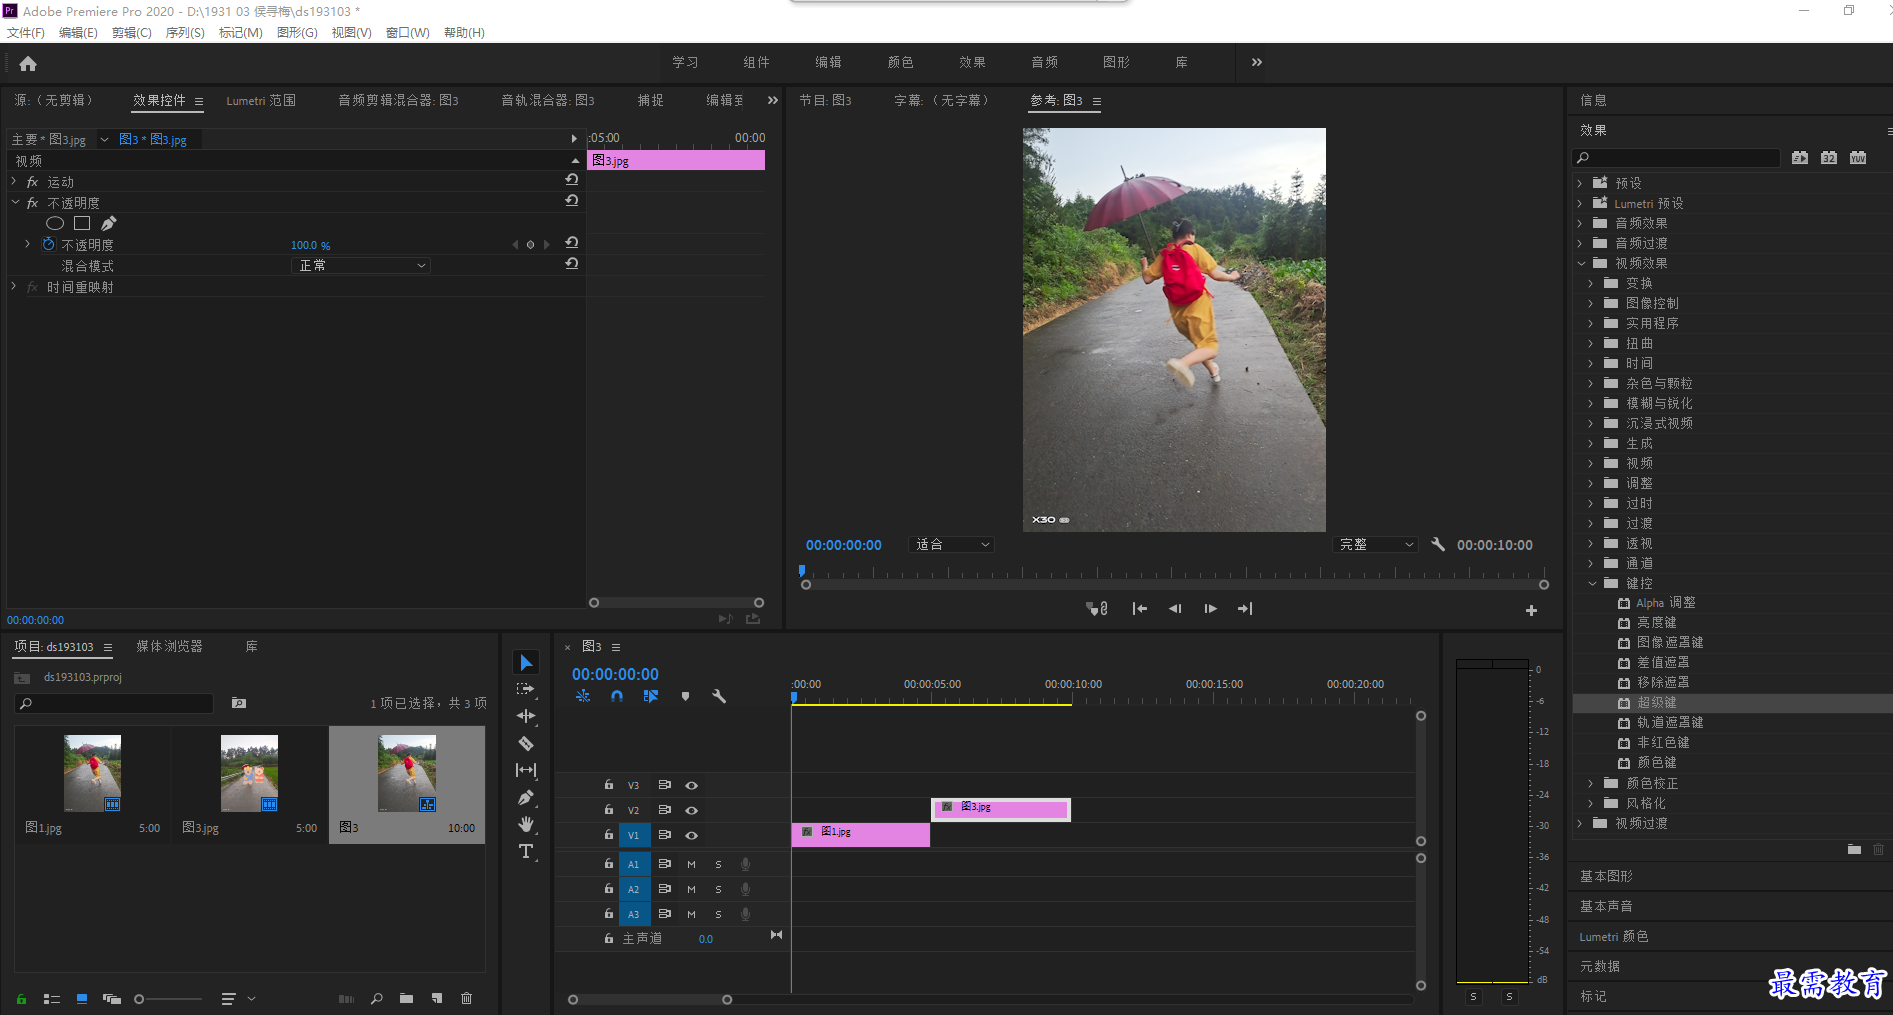Screen dimensions: 1893x1015
Task: Toggle V1 track output eye
Action: [691, 835]
